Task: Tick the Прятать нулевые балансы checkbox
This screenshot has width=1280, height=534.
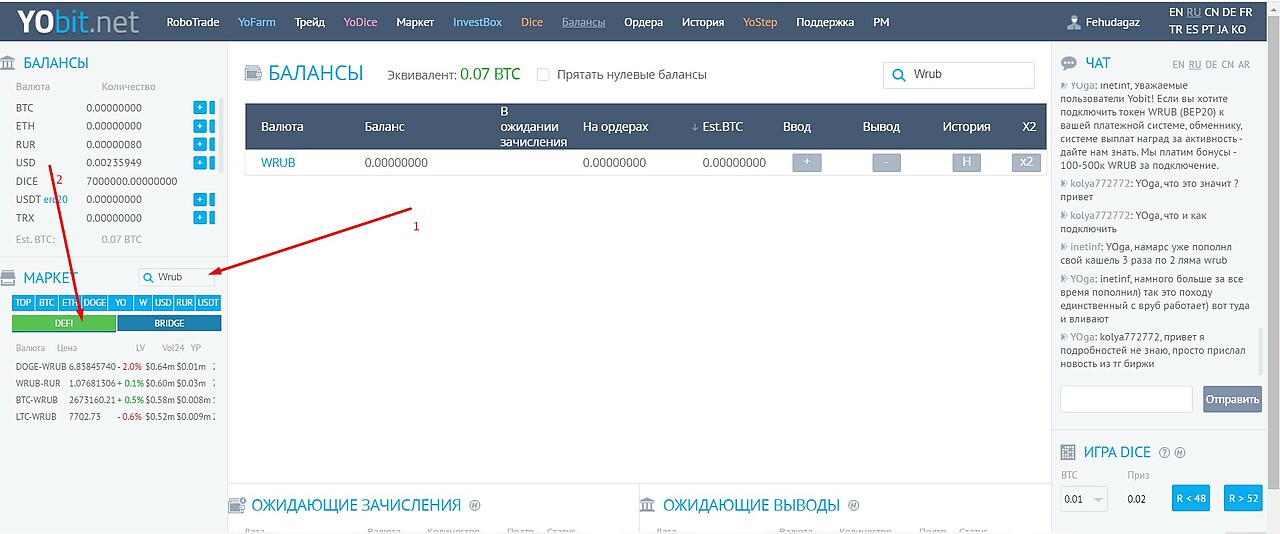Action: [x=543, y=74]
